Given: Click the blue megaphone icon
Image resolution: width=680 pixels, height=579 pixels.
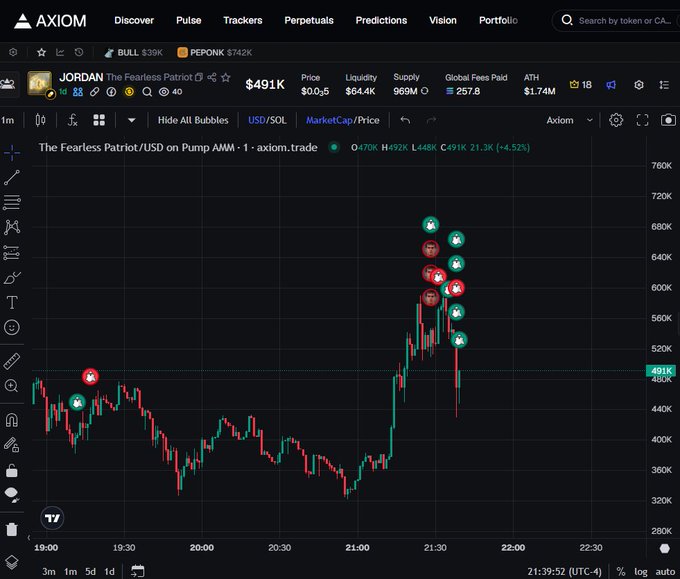Looking at the screenshot, I should tap(611, 85).
